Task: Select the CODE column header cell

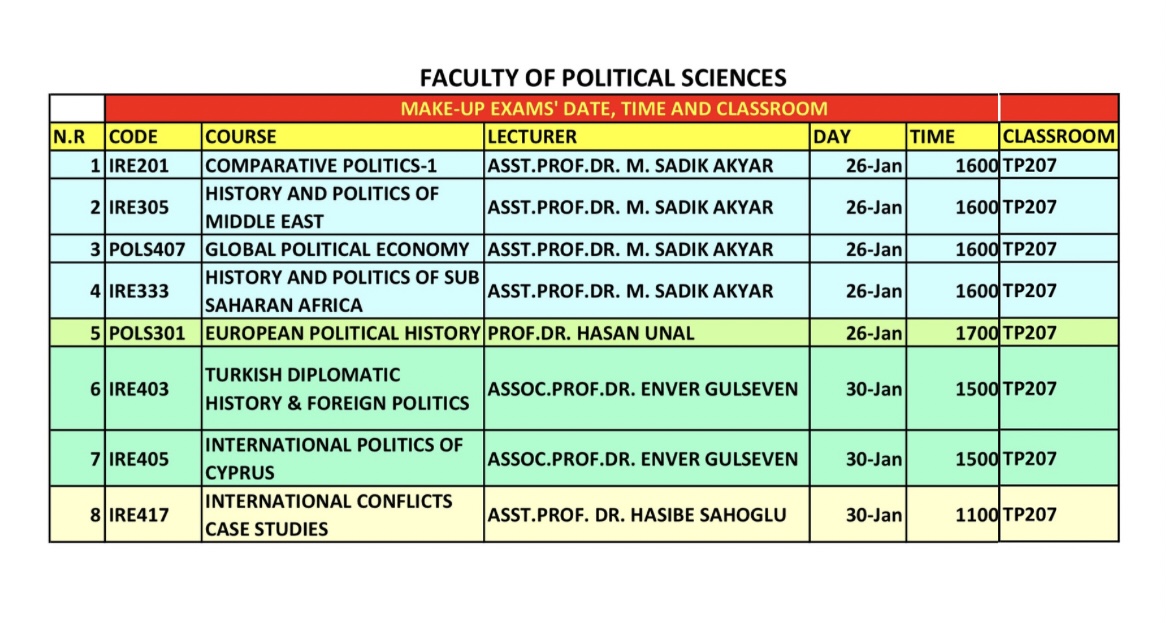Action: (x=153, y=137)
